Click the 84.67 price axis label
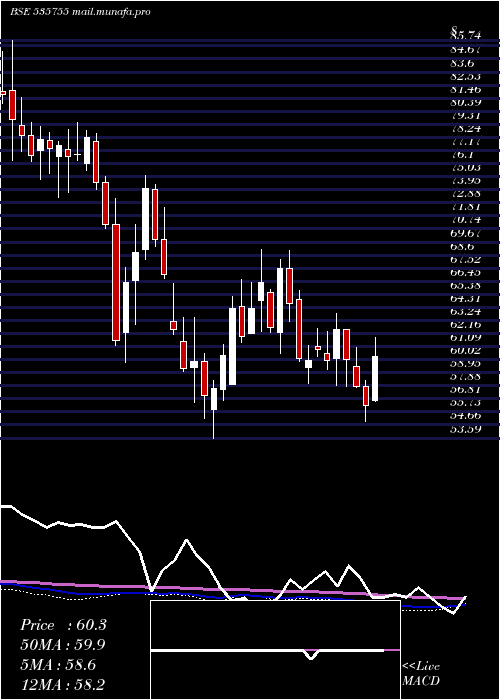This screenshot has width=500, height=700. 466,50
